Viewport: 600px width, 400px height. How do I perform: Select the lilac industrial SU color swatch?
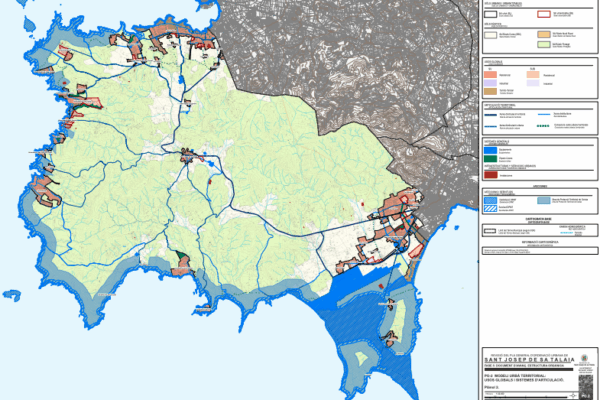(491, 83)
